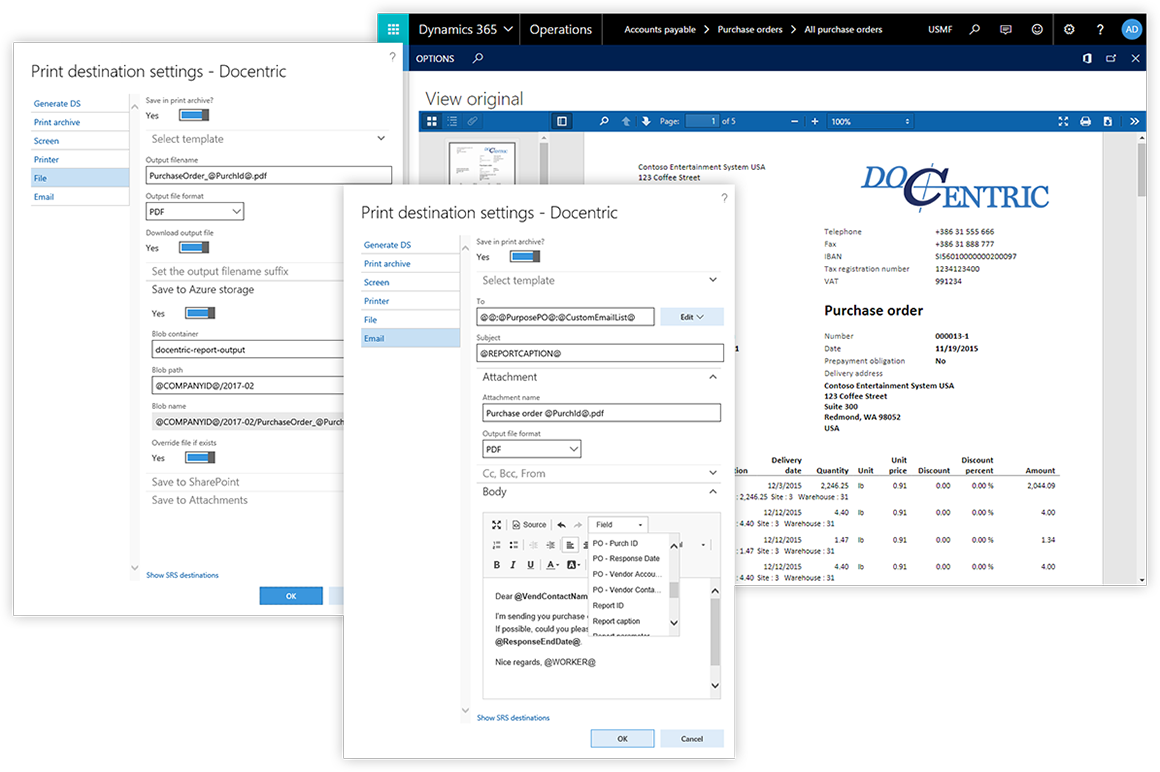Screen dimensions: 1160x772
Task: Insert a numbered list in the email body
Action: click(x=496, y=545)
